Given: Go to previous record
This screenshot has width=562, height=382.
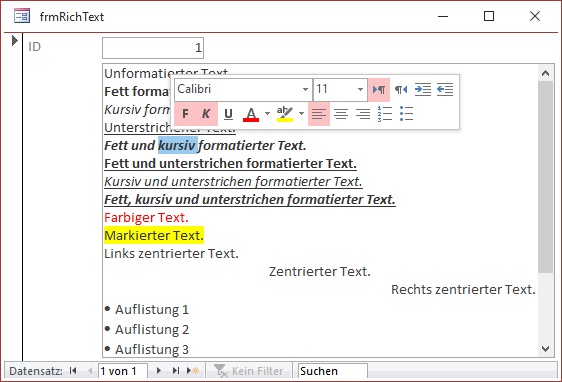Looking at the screenshot, I should point(90,371).
